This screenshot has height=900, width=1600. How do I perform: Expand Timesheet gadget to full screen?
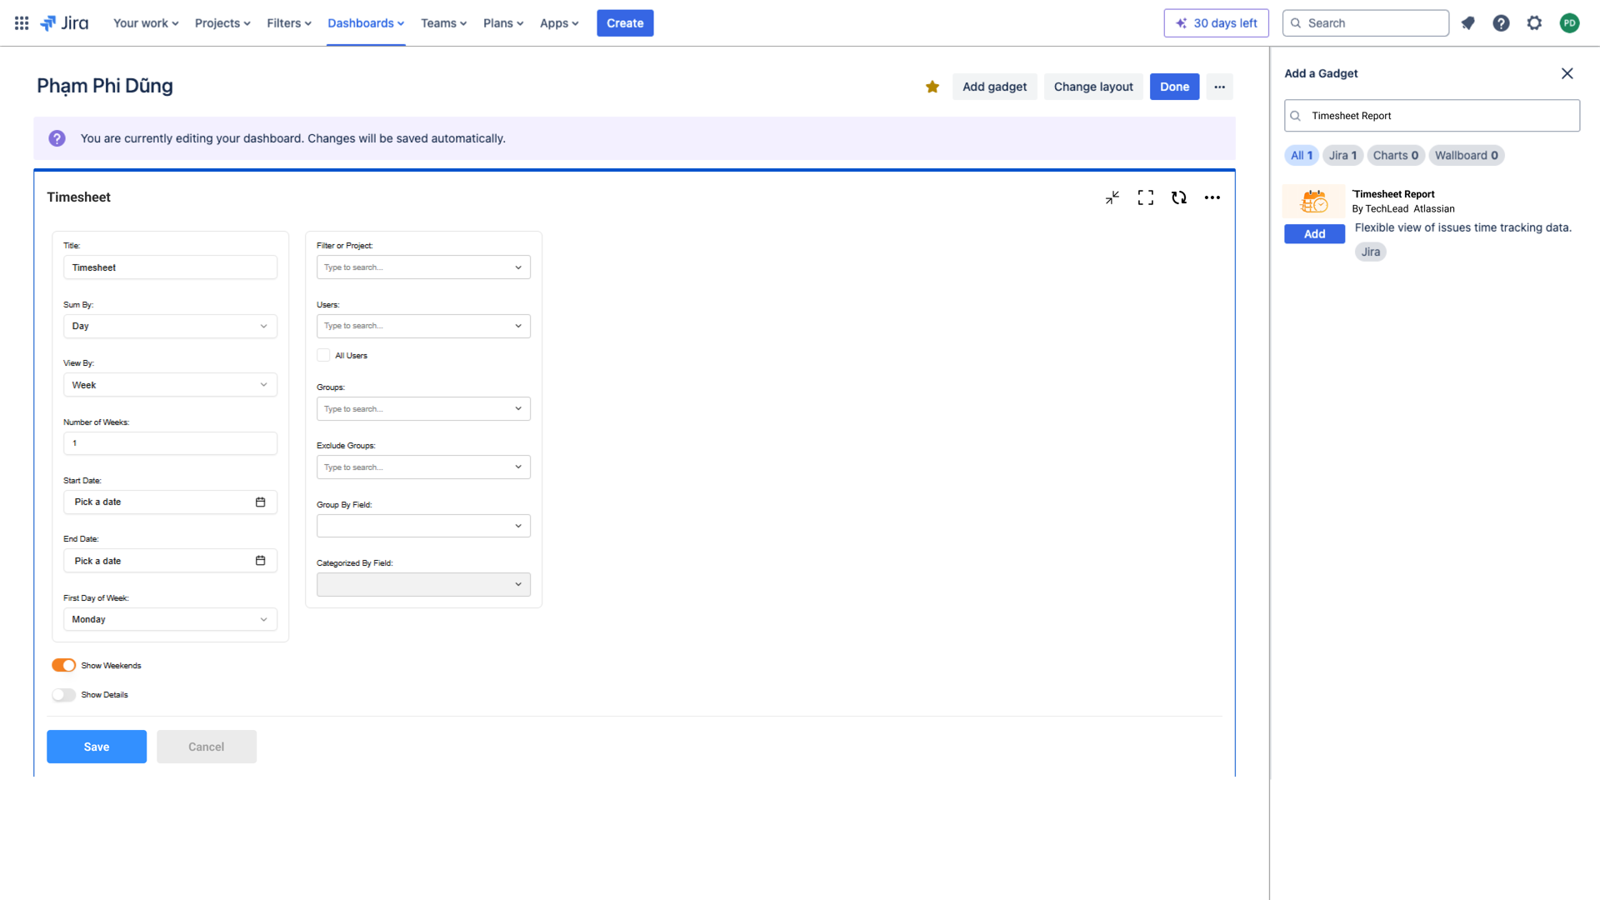click(1145, 197)
